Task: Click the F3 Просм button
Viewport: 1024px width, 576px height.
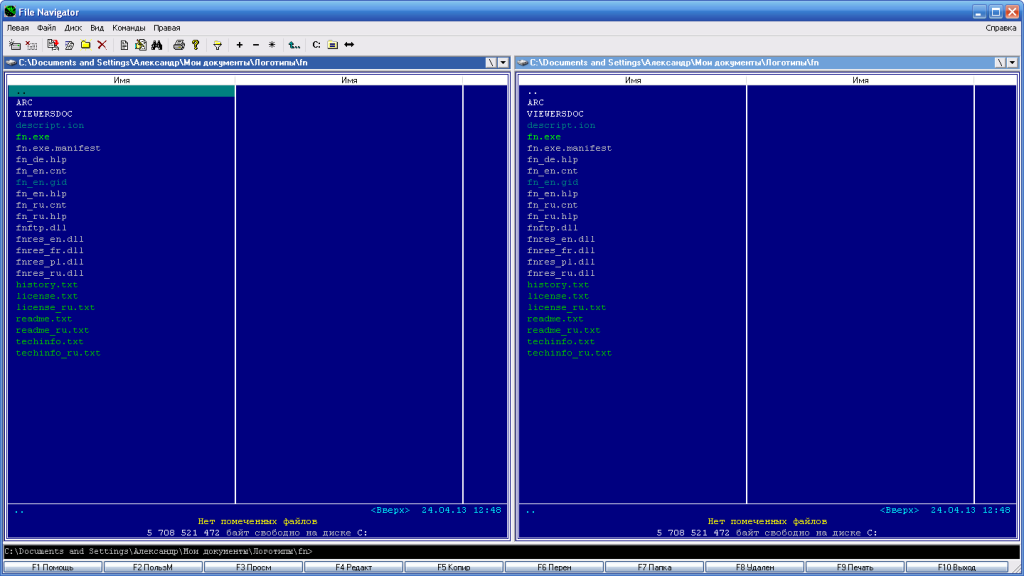Action: [x=253, y=568]
